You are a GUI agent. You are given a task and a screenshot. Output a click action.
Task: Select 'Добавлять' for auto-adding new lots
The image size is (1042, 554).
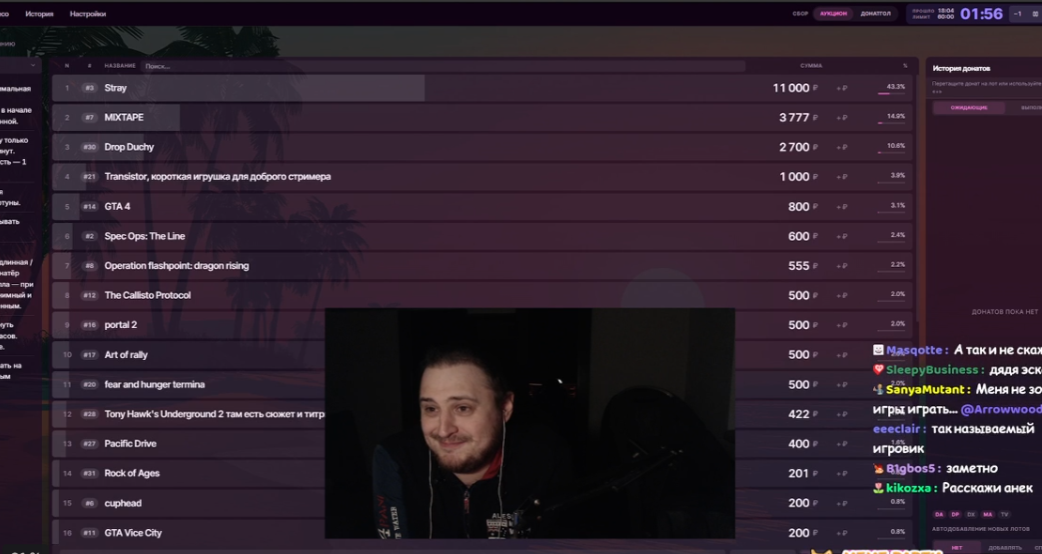pyautogui.click(x=1005, y=548)
